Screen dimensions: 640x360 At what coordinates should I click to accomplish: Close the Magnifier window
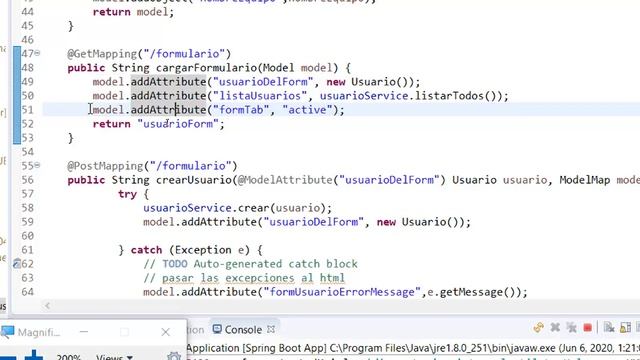[x=165, y=332]
